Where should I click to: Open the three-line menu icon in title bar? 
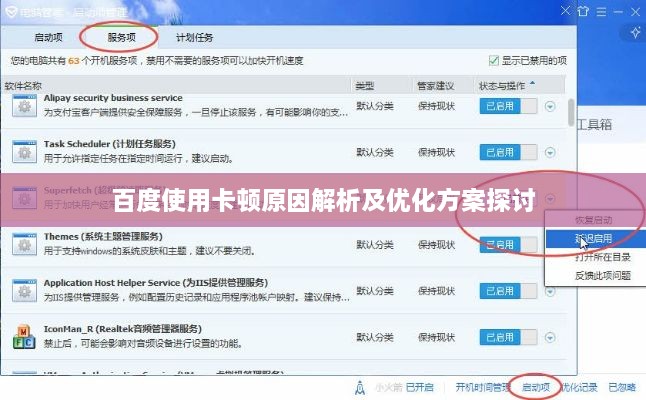pyautogui.click(x=601, y=12)
